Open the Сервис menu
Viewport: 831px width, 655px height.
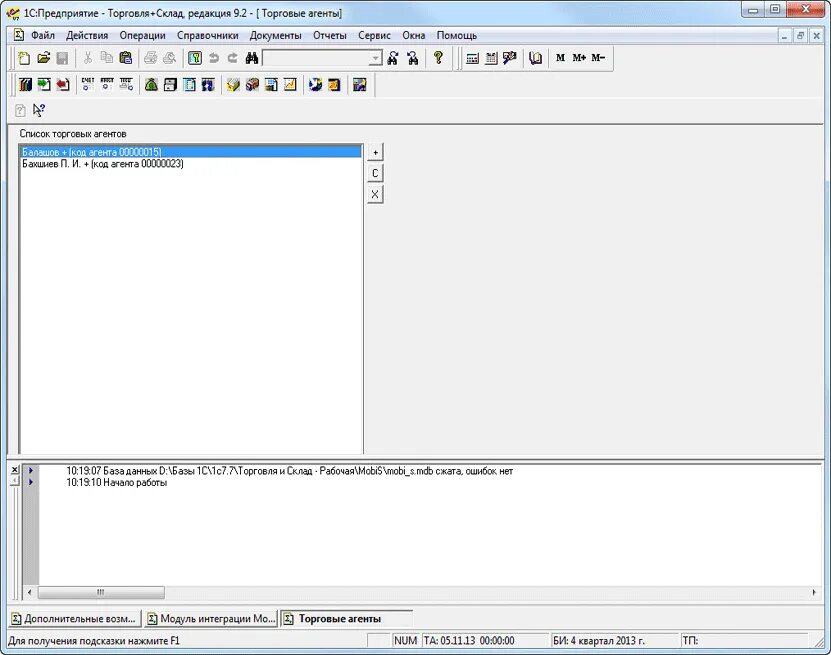[374, 36]
